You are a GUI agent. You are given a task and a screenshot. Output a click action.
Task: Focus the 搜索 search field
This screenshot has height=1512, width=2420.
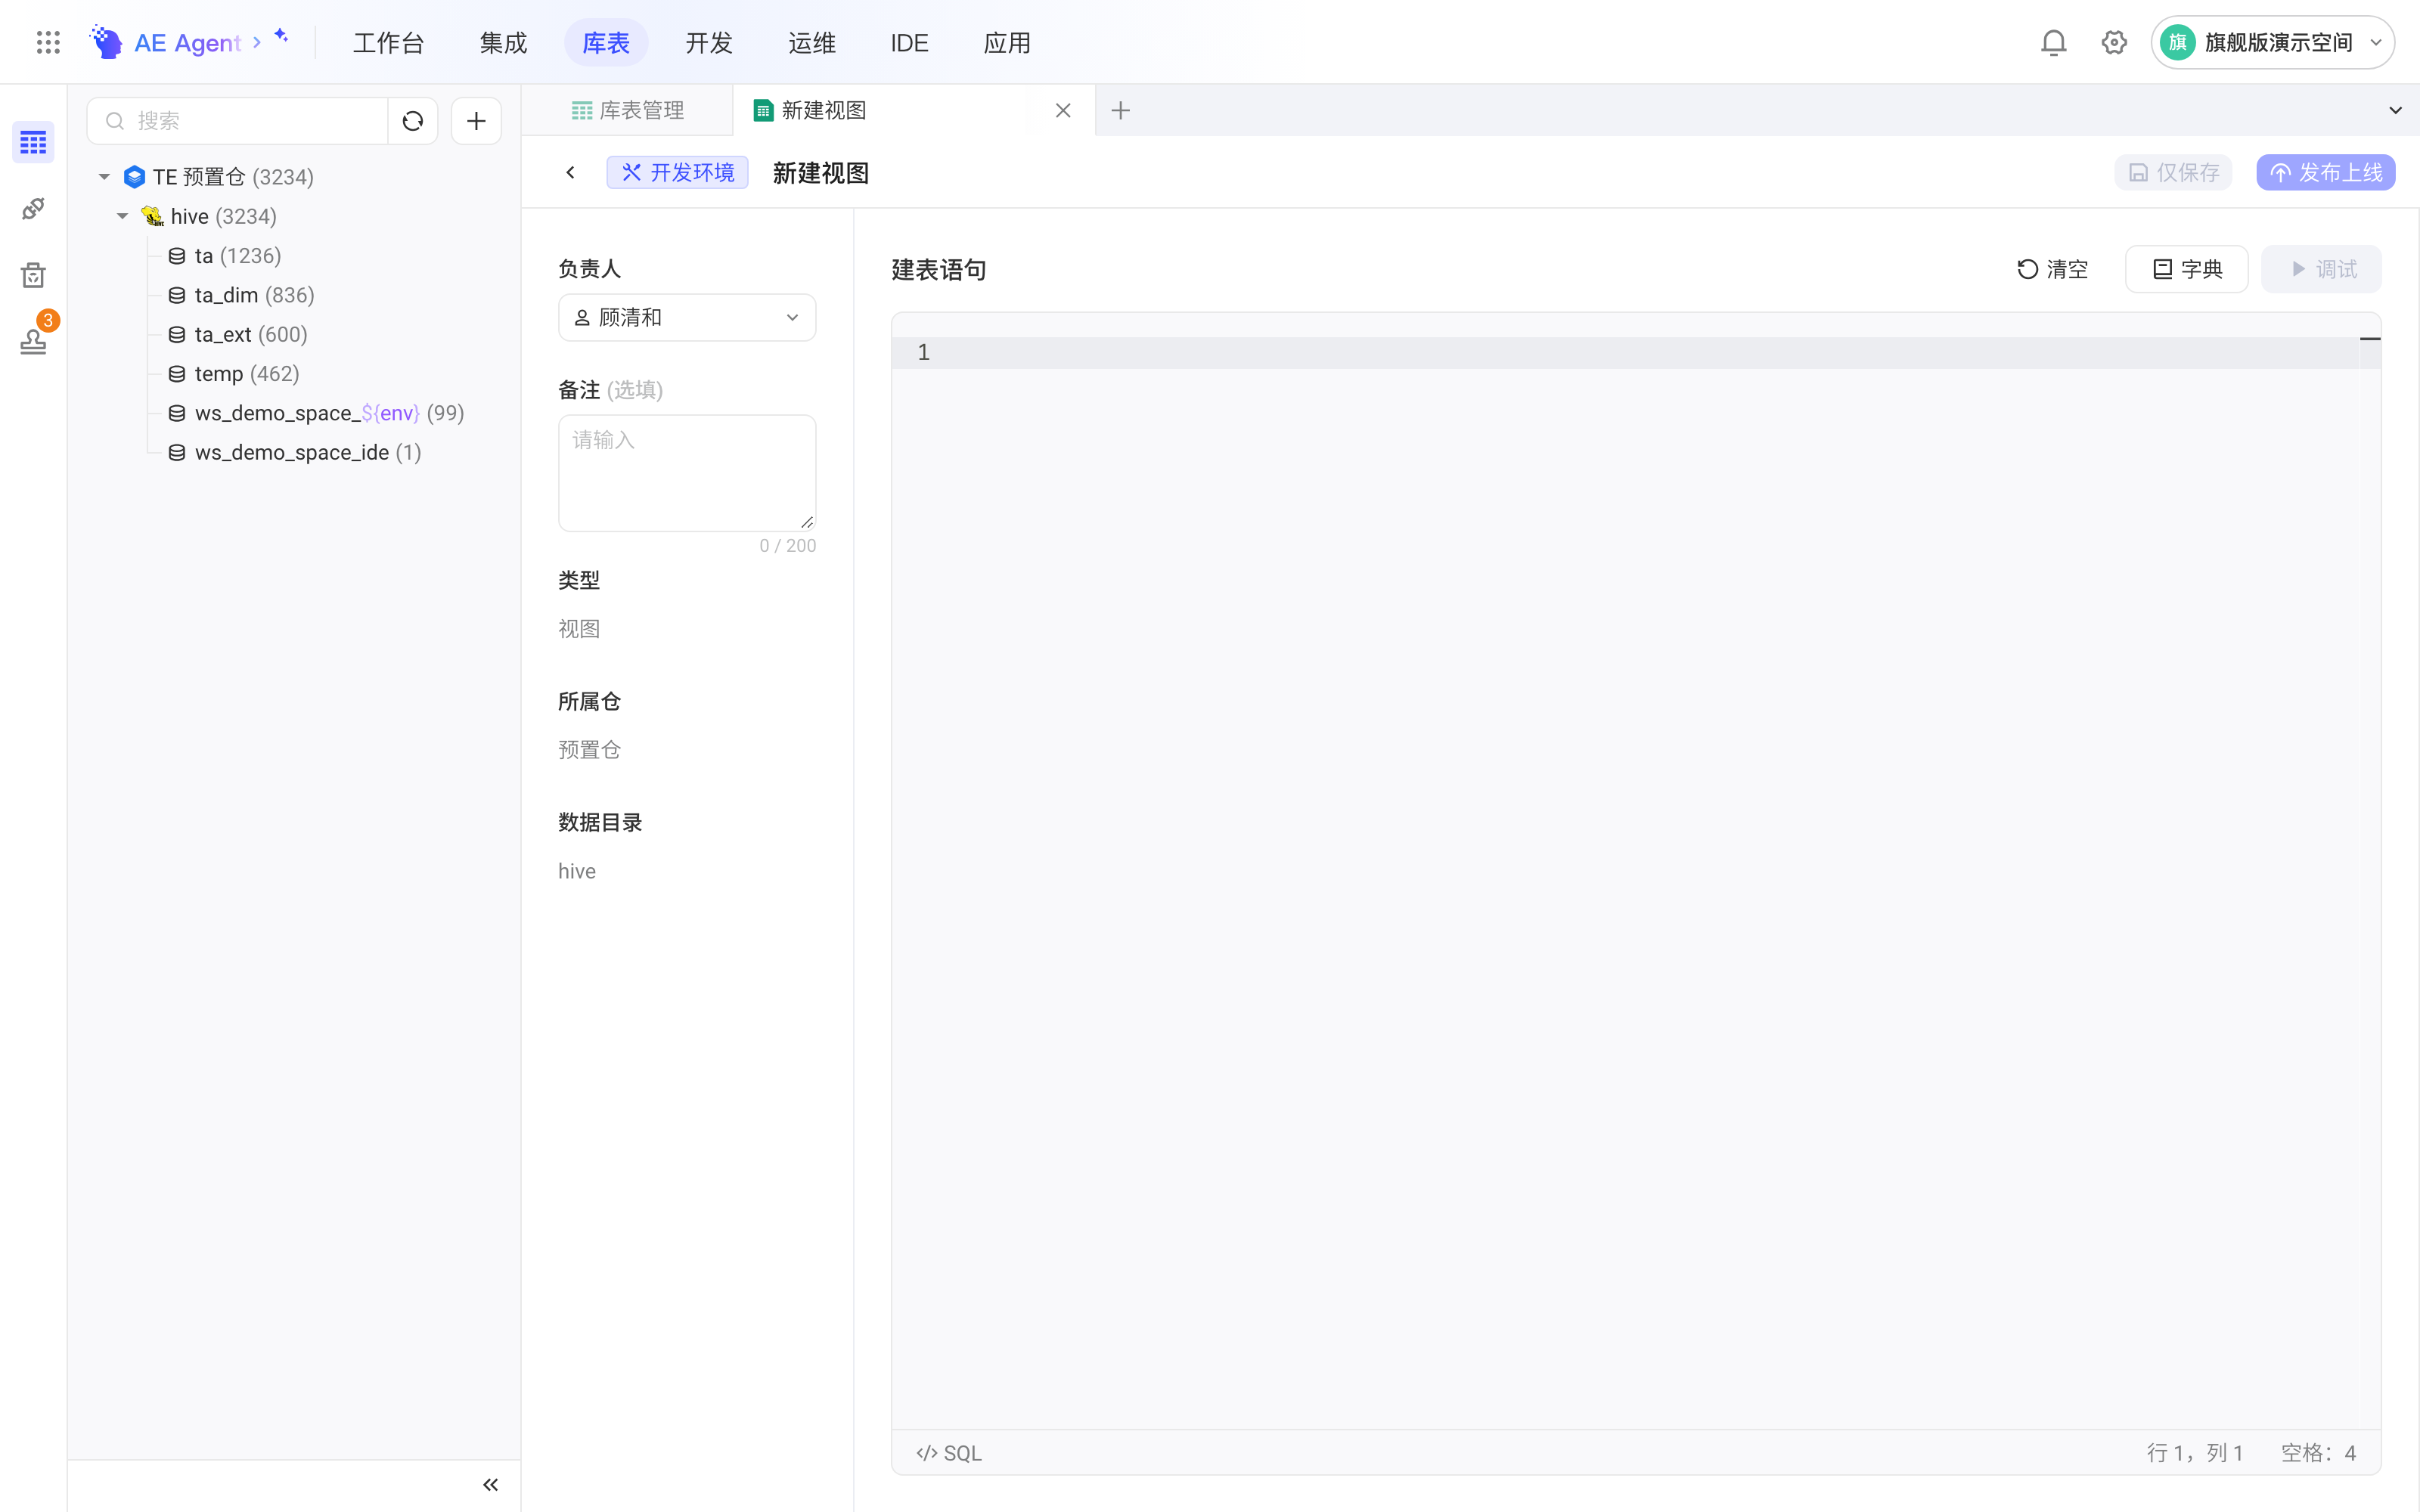[x=238, y=121]
